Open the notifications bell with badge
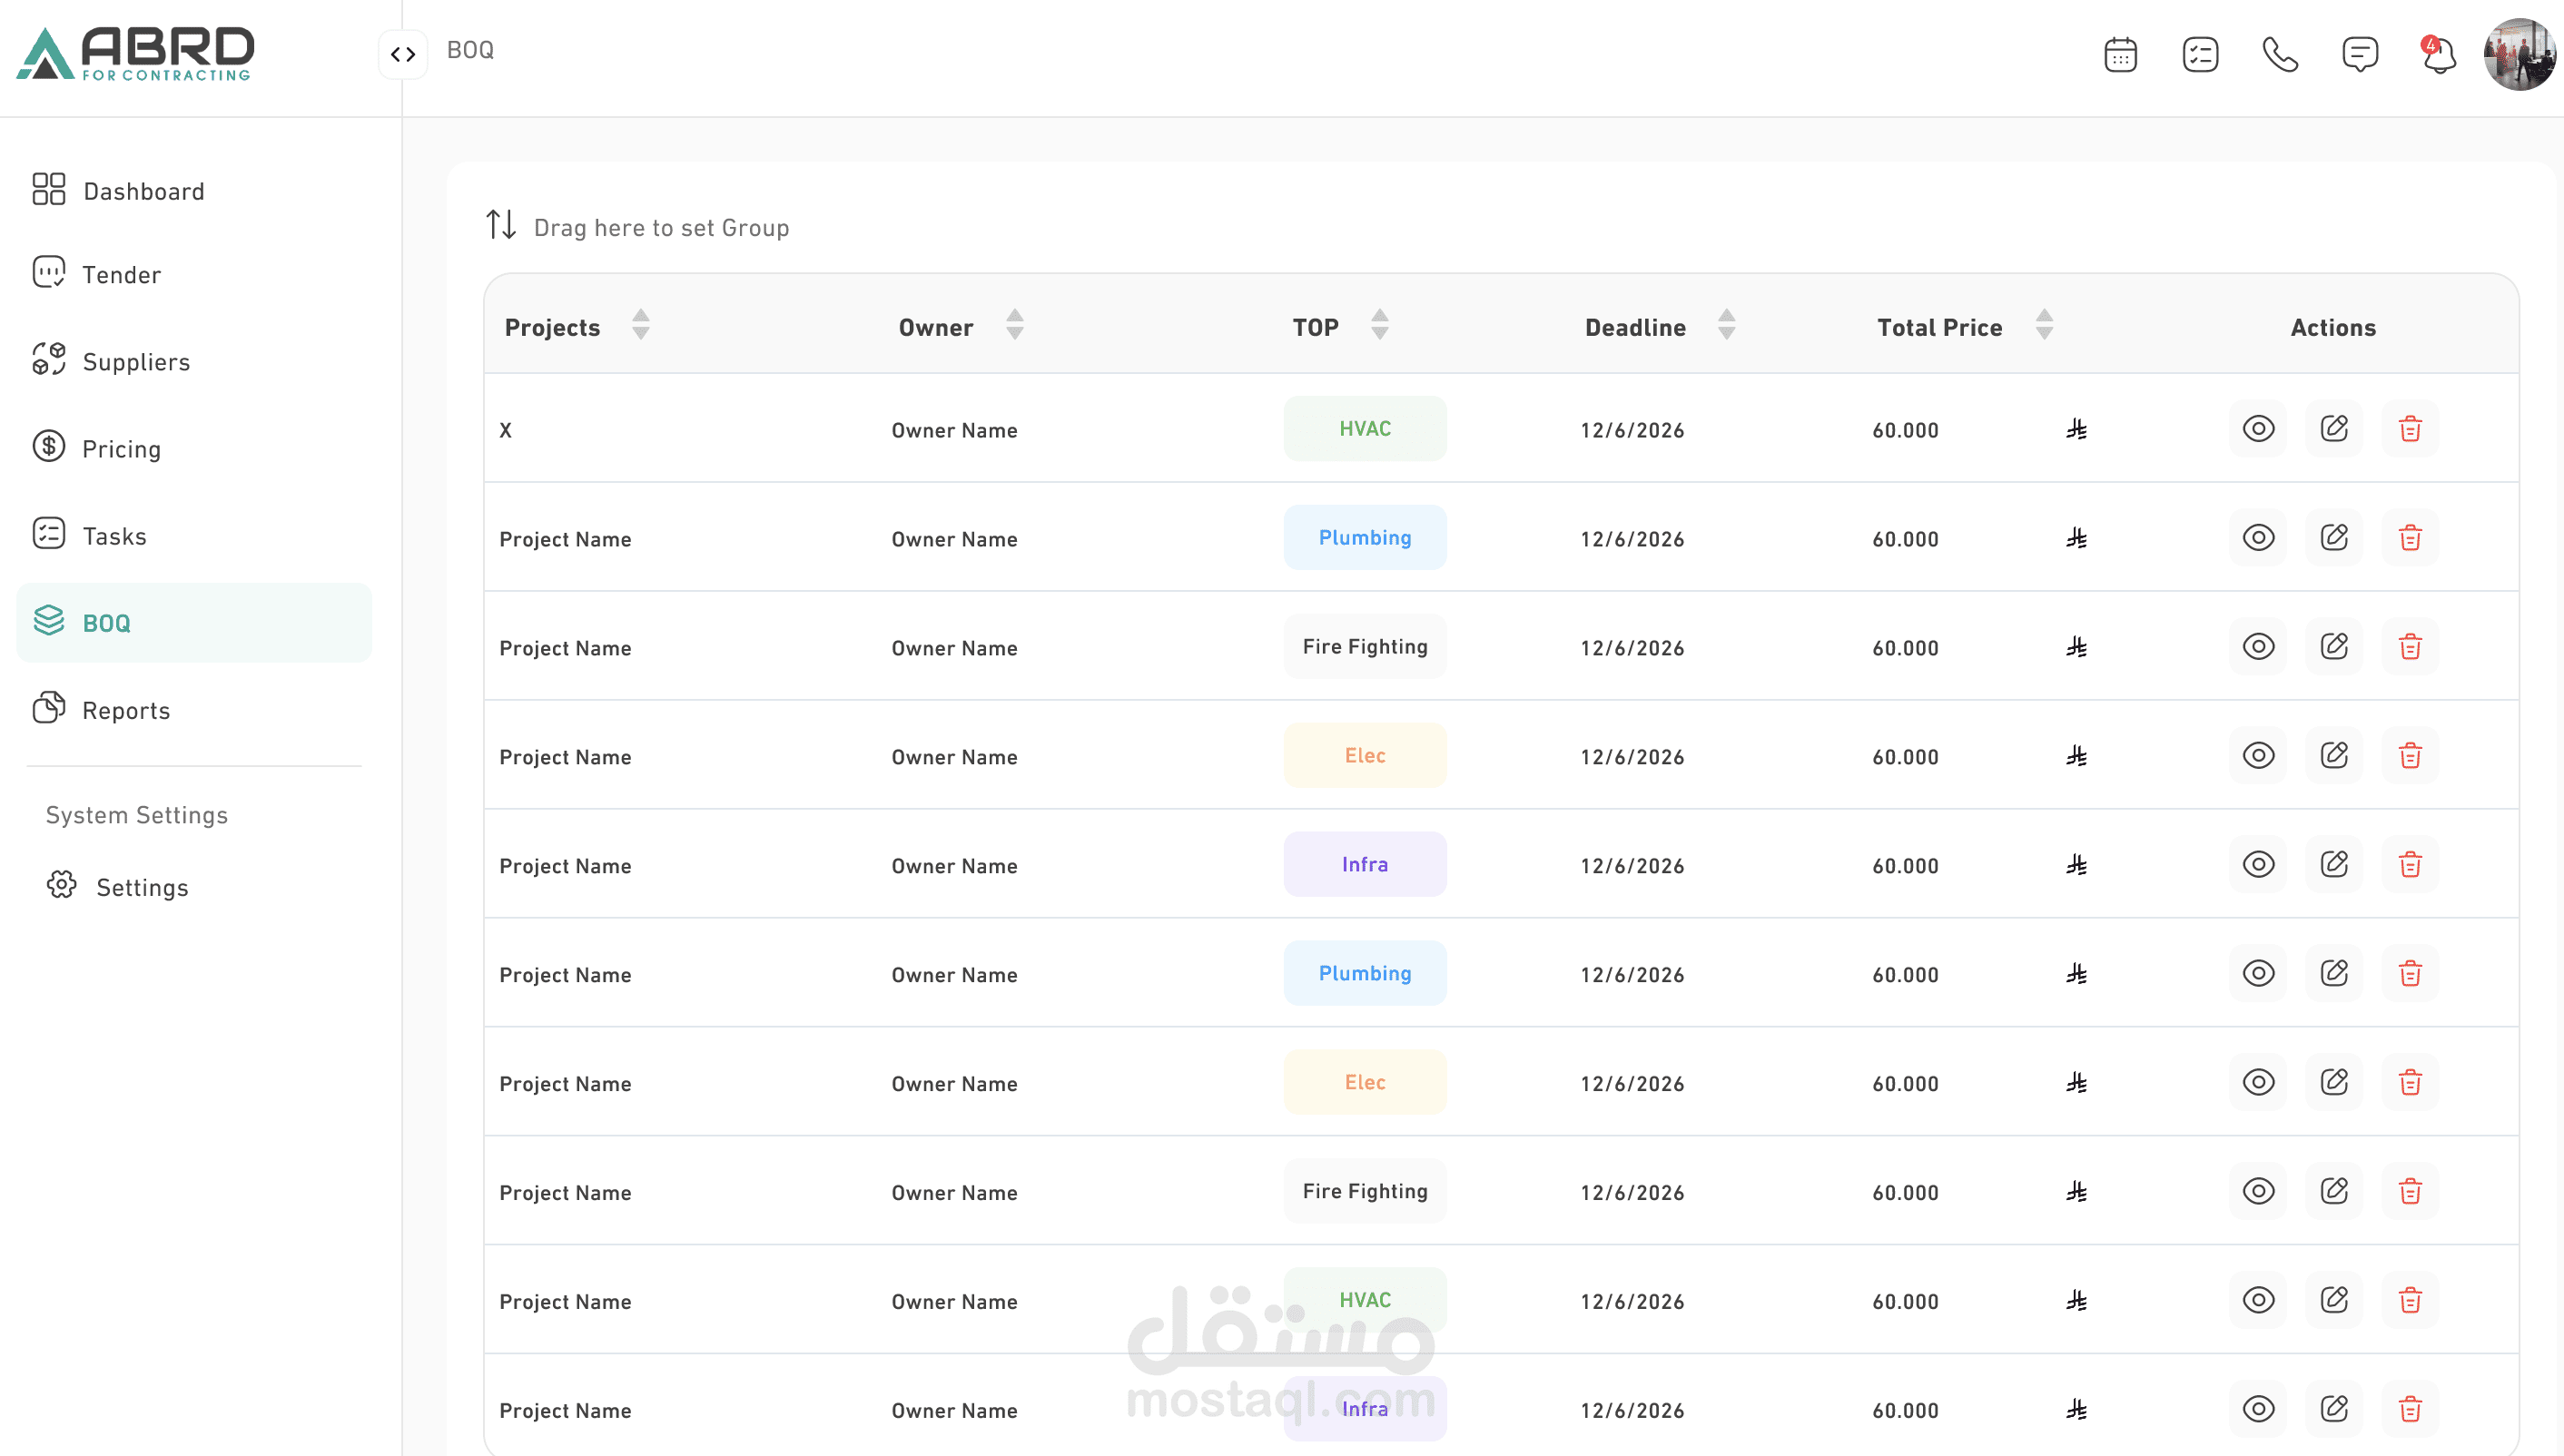The width and height of the screenshot is (2564, 1456). [x=2439, y=55]
